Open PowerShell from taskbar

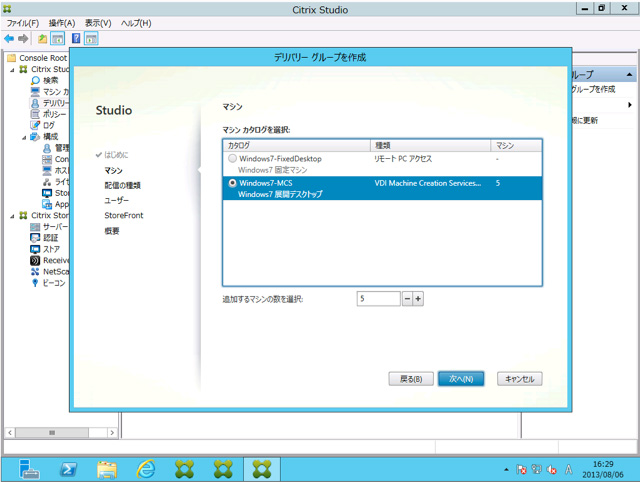[68, 469]
